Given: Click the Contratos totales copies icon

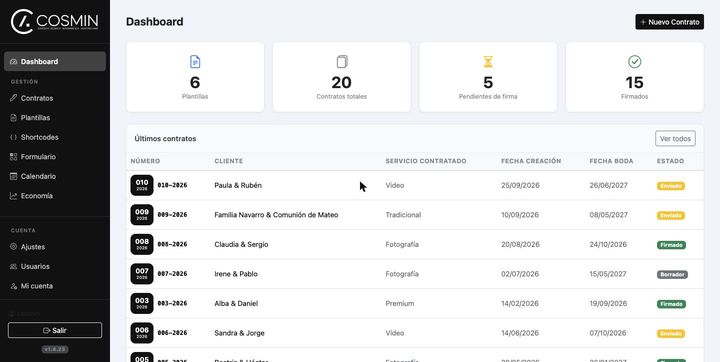Looking at the screenshot, I should tap(342, 62).
